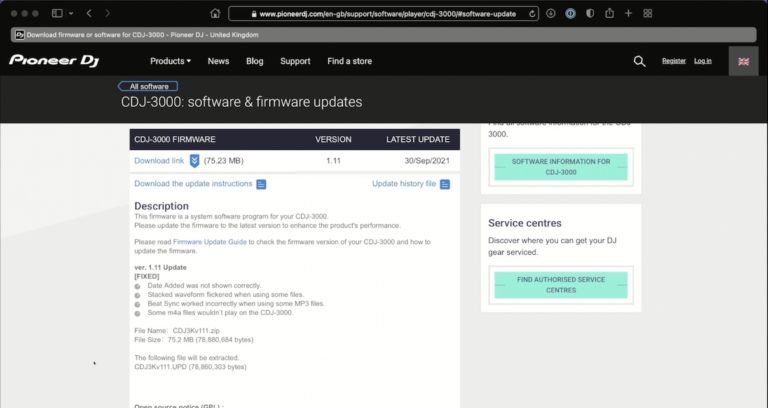Click the CDJ-3000 FIRMWARE table header
The height and width of the screenshot is (408, 768).
point(175,140)
